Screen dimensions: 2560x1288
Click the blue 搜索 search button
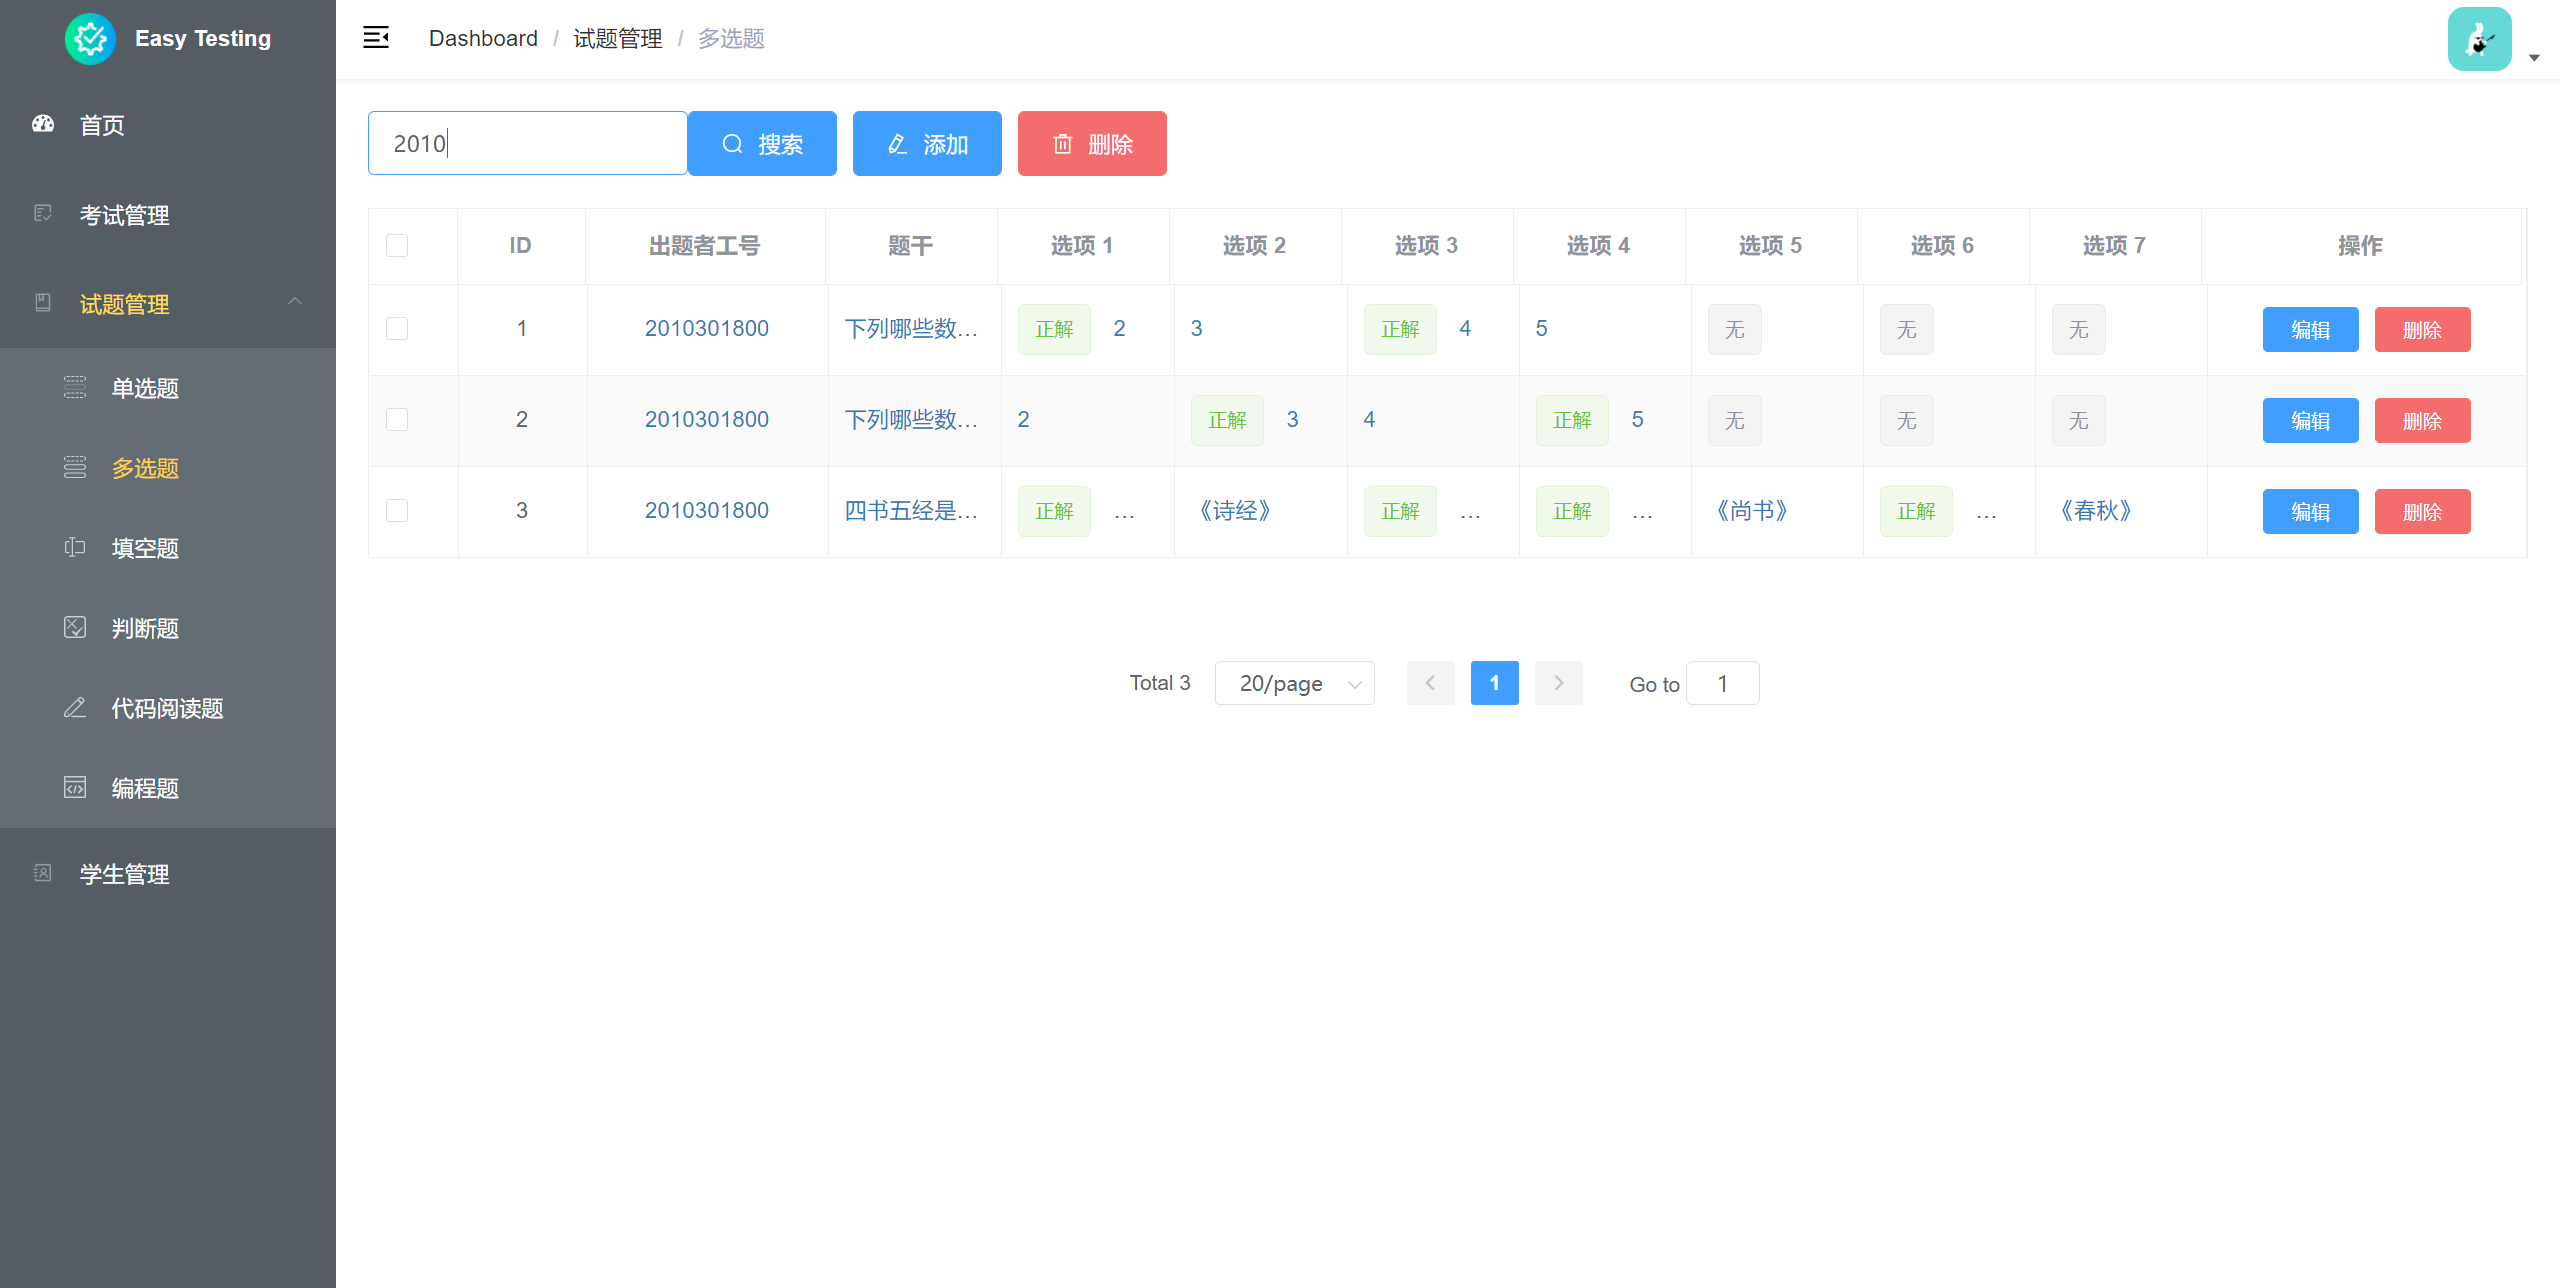762,144
